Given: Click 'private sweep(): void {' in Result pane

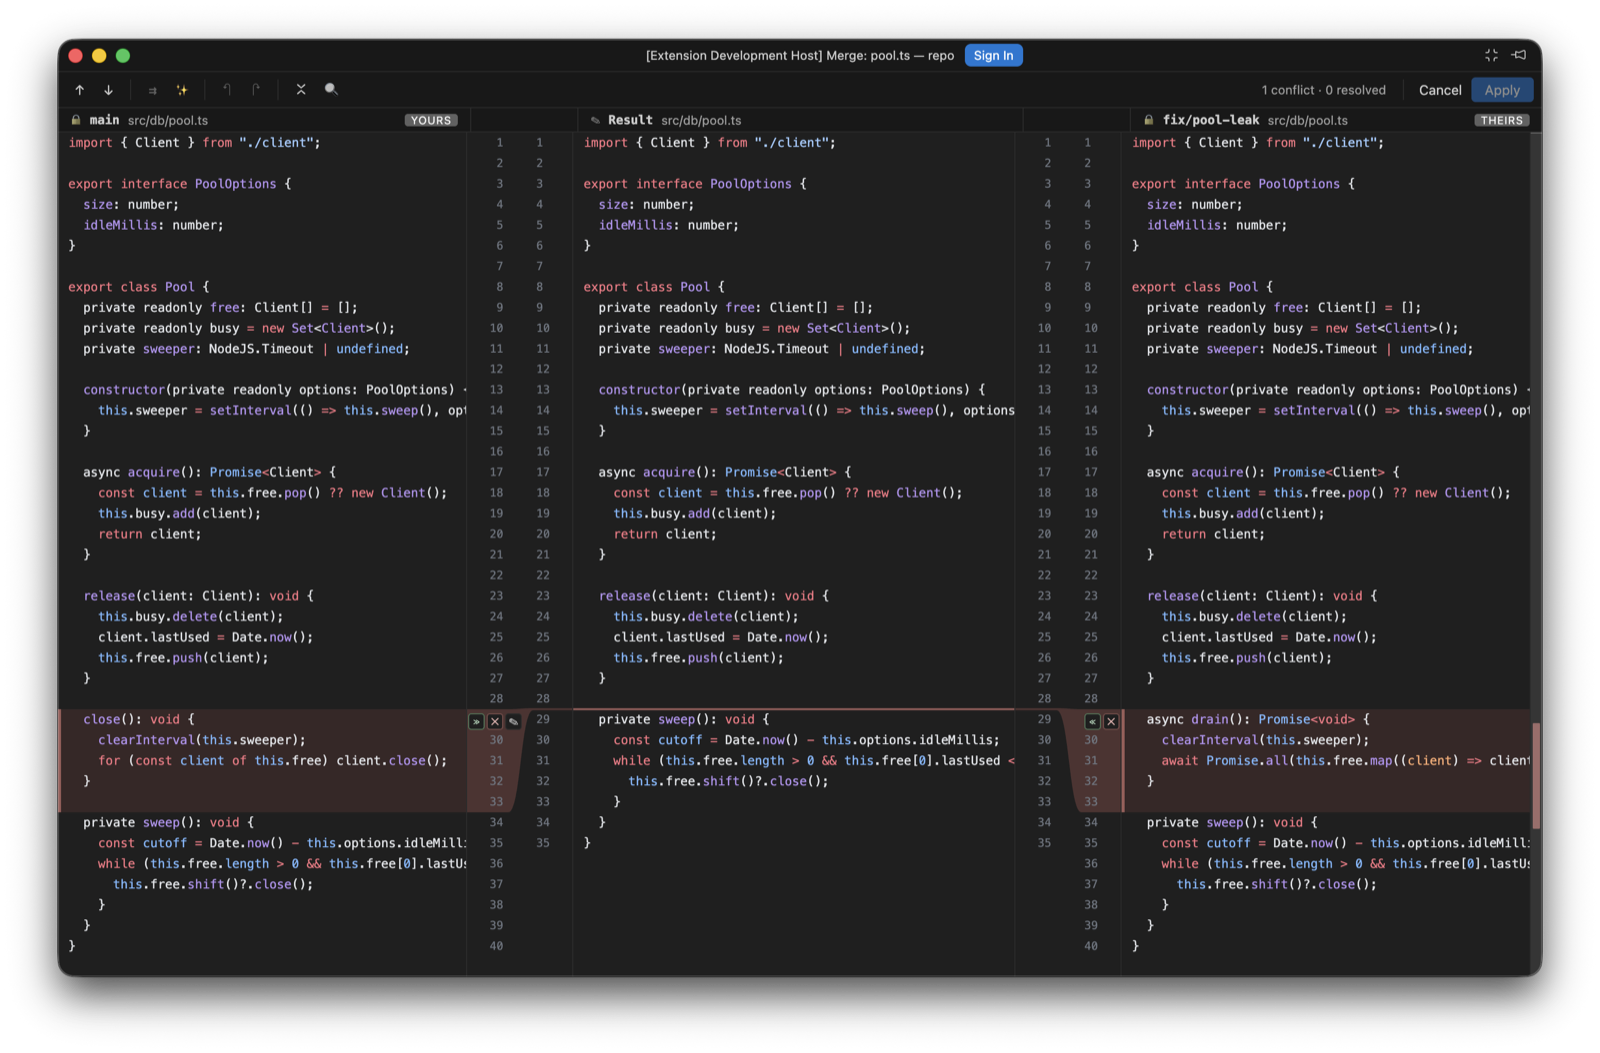Looking at the screenshot, I should pyautogui.click(x=684, y=719).
